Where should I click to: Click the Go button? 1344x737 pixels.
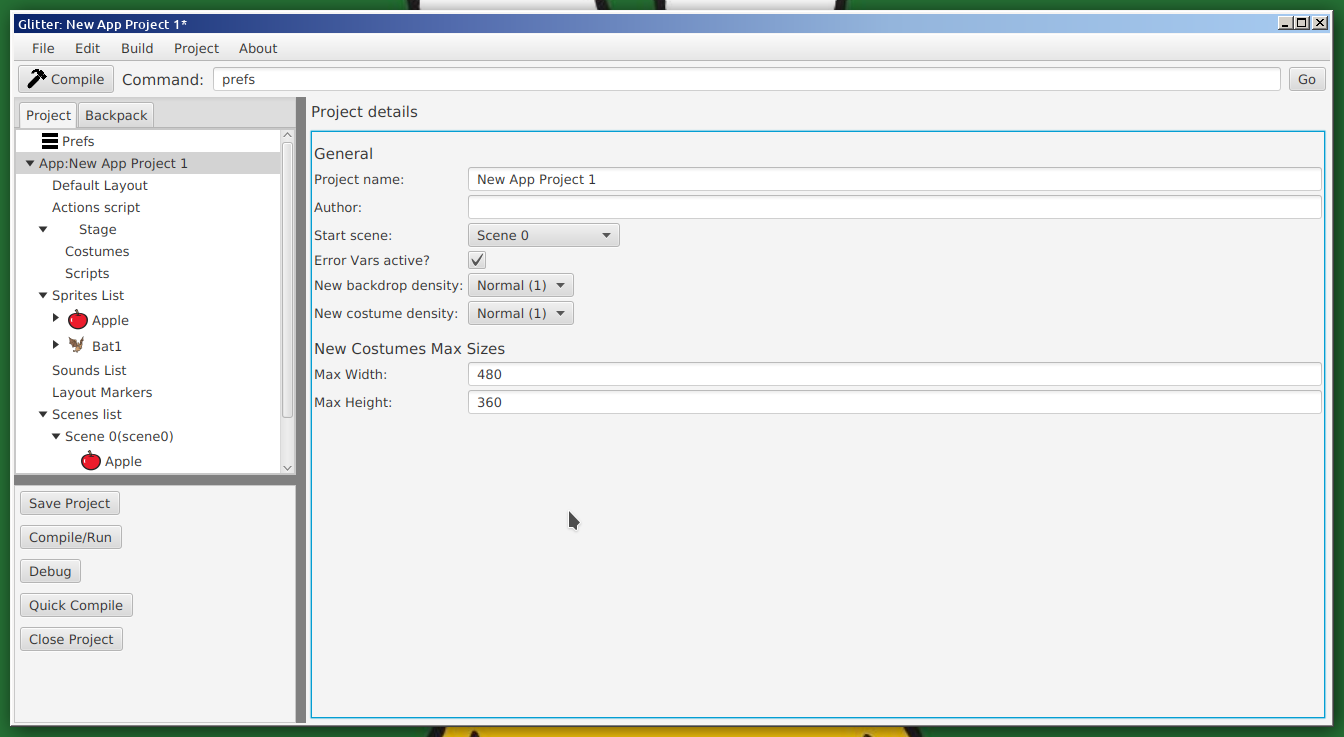coord(1306,79)
